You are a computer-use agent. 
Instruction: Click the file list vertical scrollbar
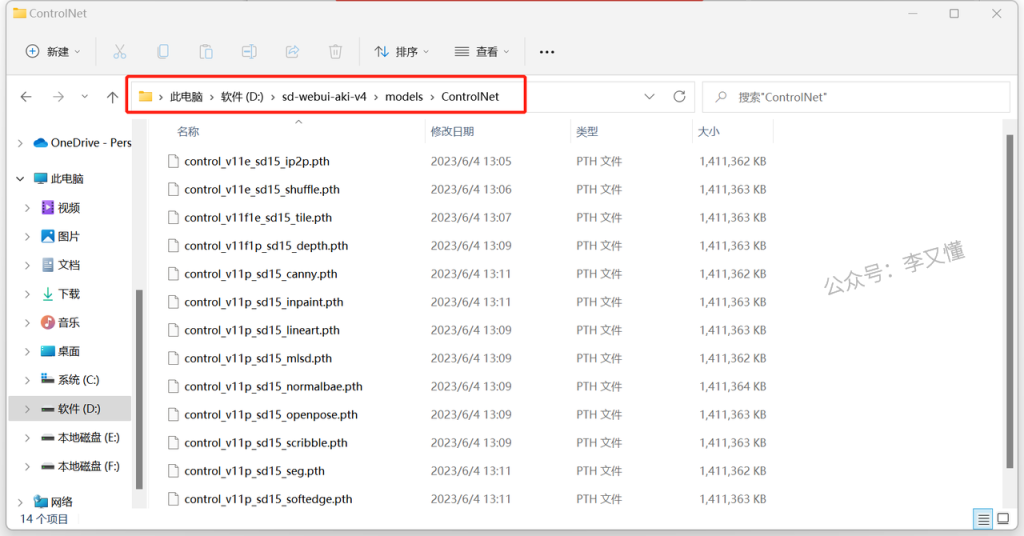click(x=1010, y=300)
